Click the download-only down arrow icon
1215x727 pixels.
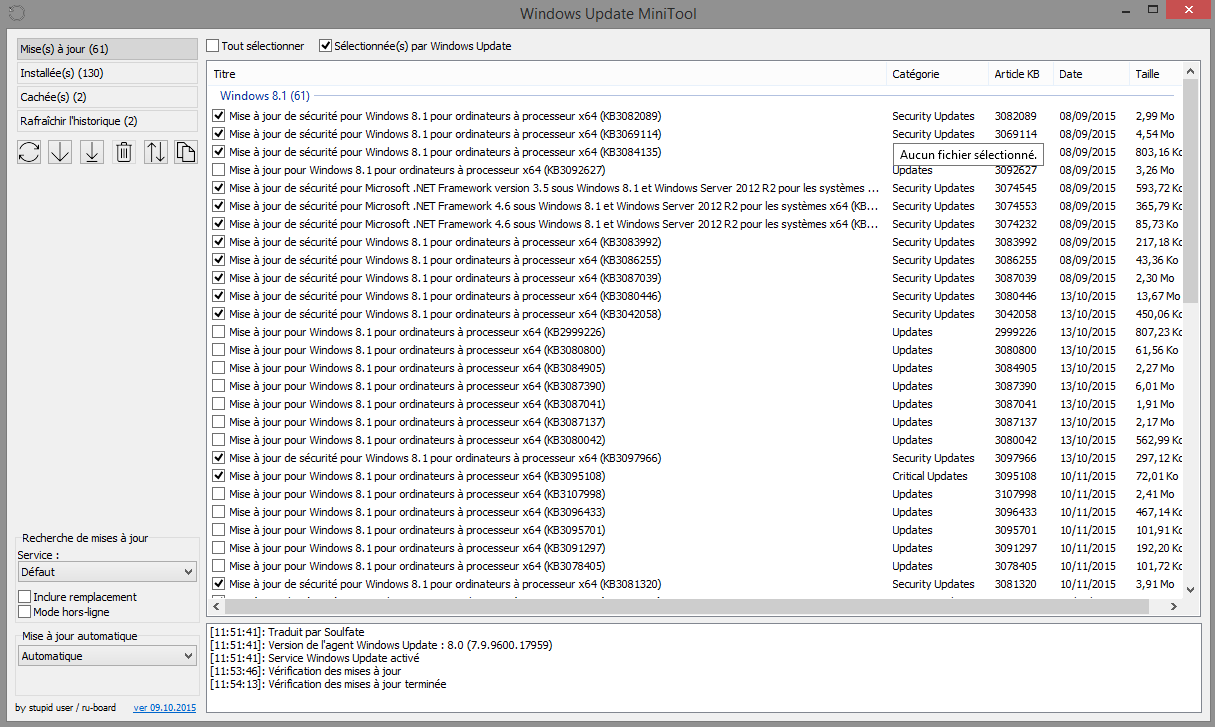click(60, 152)
